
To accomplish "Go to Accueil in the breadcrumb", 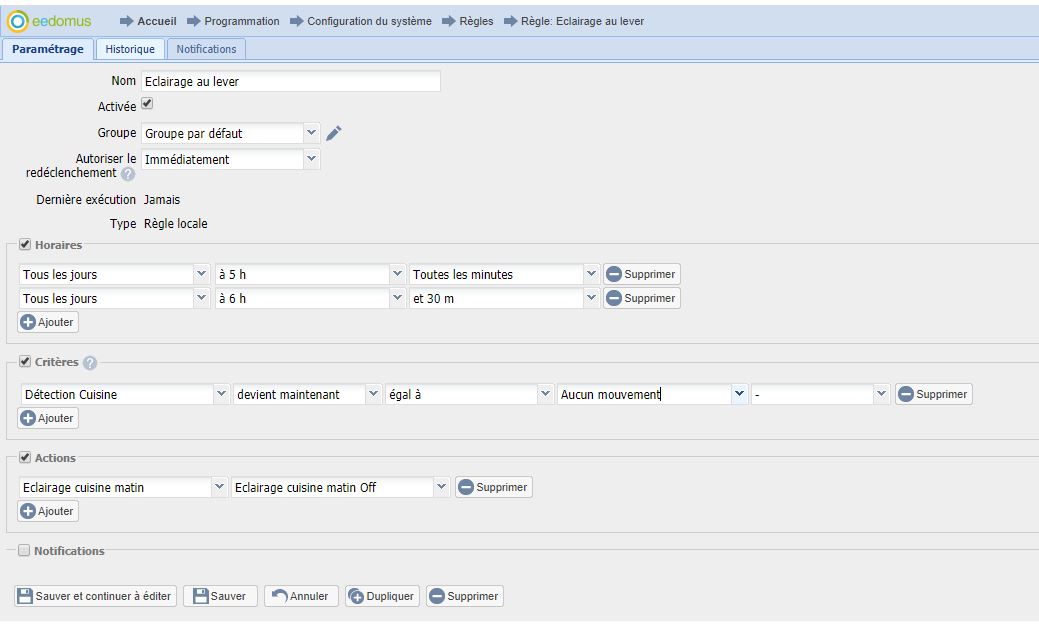I will [157, 21].
